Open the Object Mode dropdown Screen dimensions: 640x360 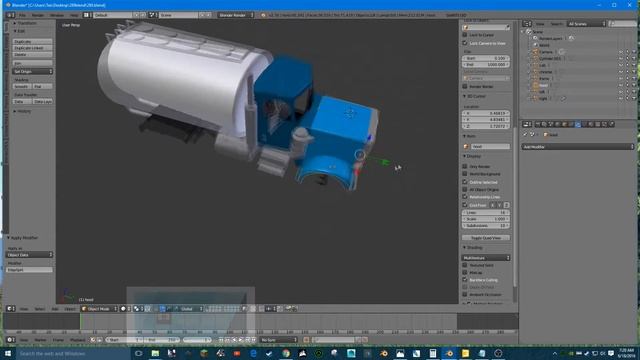[x=99, y=309]
